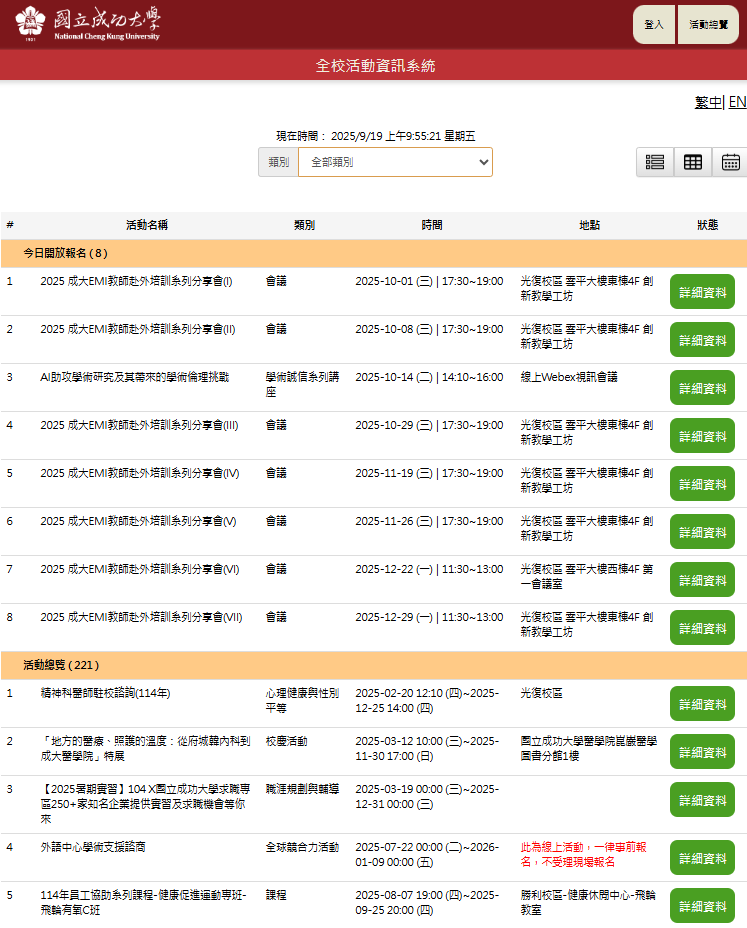Image resolution: width=747 pixels, height=928 pixels.
Task: Switch language to EN
Action: click(737, 102)
